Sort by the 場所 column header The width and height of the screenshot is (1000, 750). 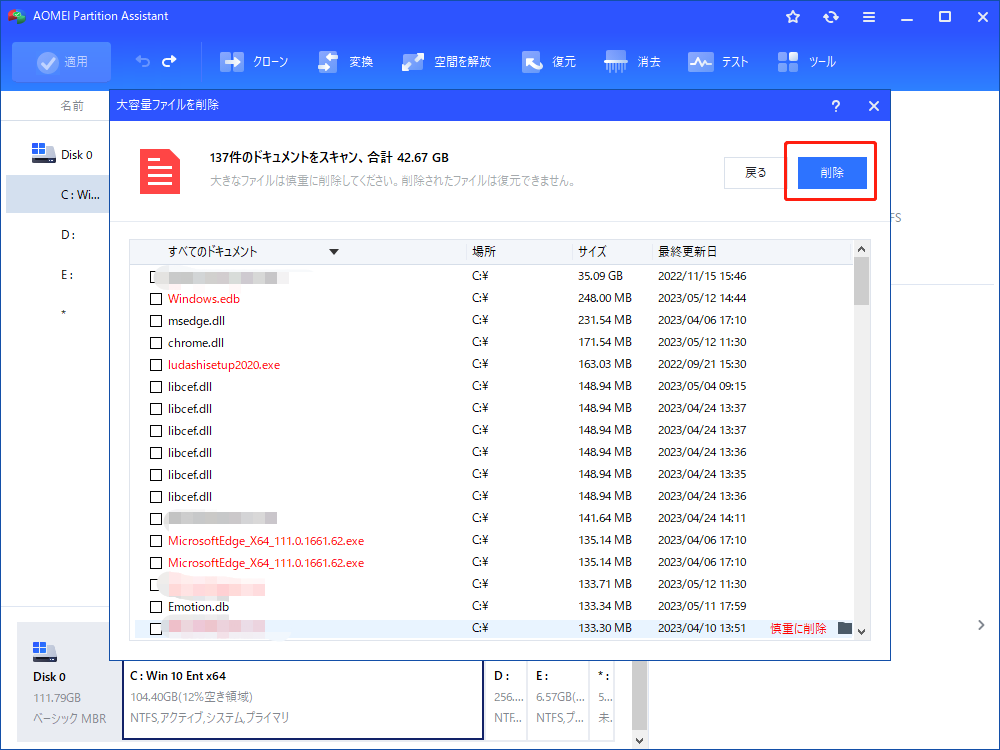tap(483, 251)
